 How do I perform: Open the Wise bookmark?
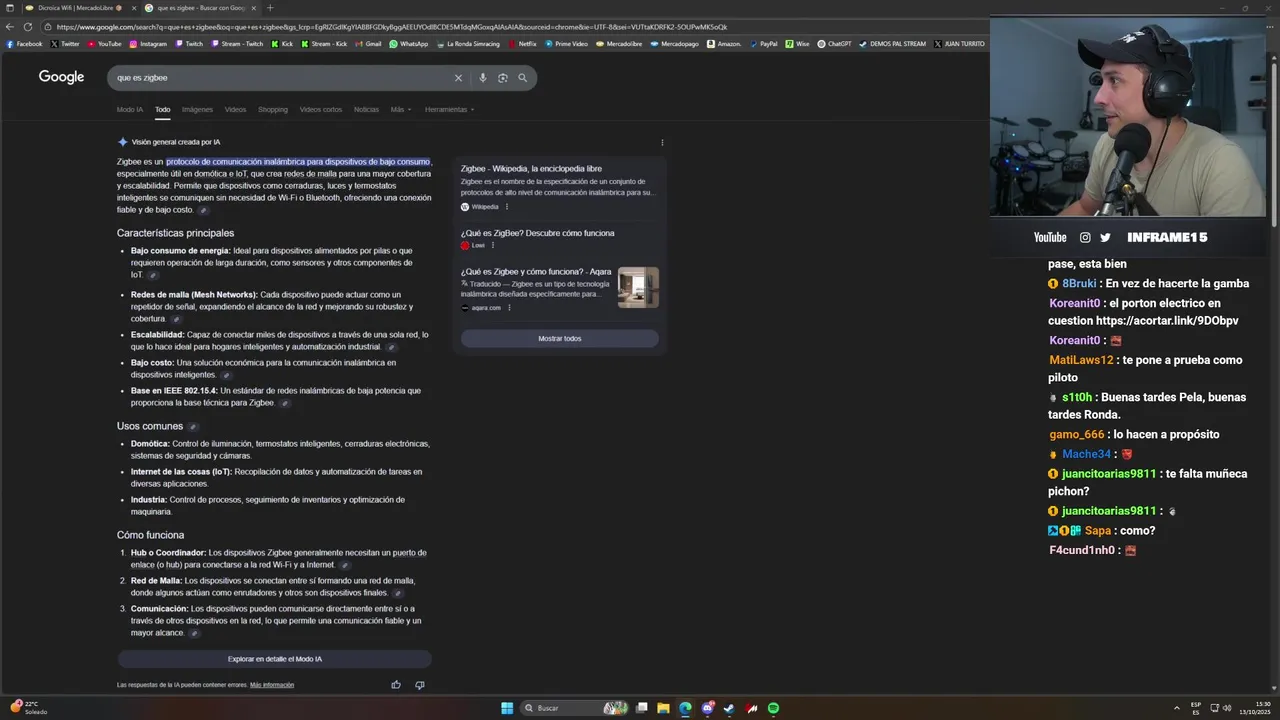[798, 44]
